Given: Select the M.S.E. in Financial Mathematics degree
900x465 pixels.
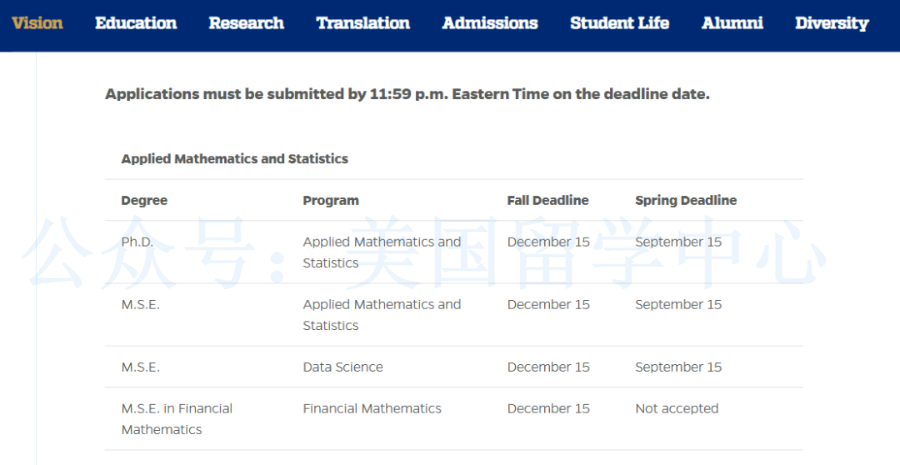Looking at the screenshot, I should (176, 419).
